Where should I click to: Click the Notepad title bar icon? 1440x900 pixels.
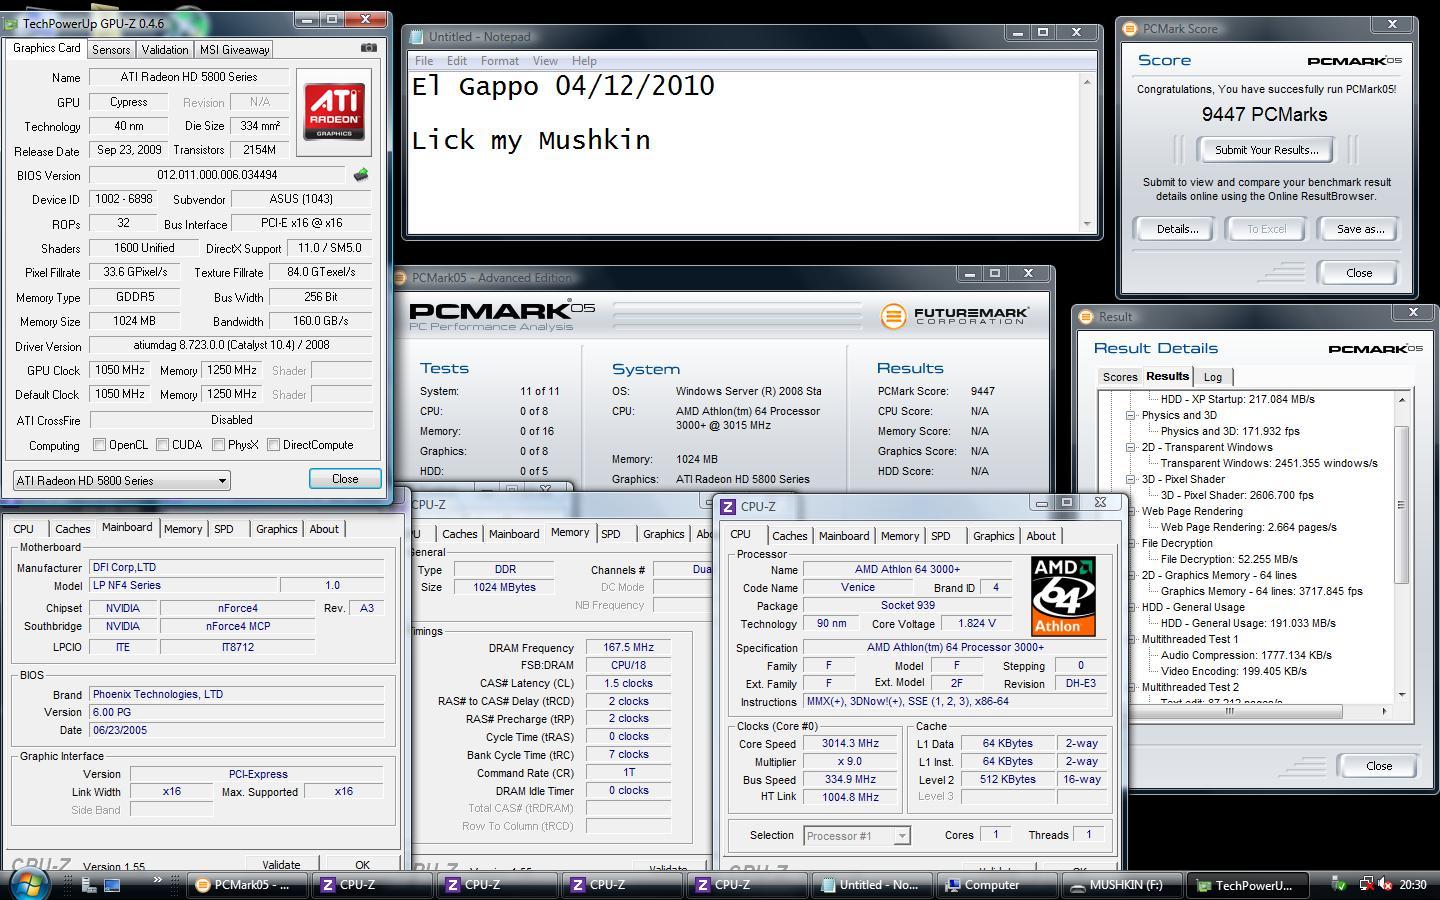click(x=417, y=37)
